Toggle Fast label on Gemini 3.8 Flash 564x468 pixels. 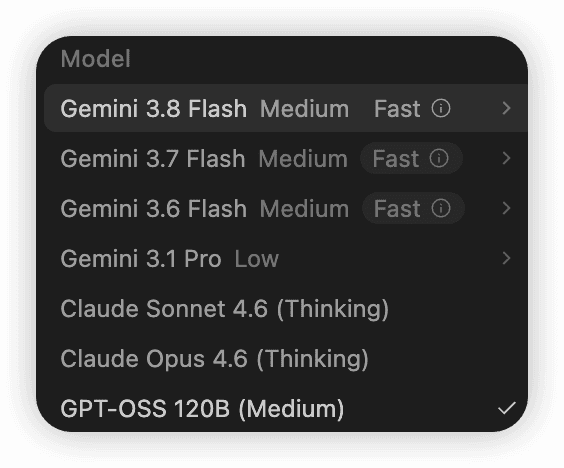point(397,108)
